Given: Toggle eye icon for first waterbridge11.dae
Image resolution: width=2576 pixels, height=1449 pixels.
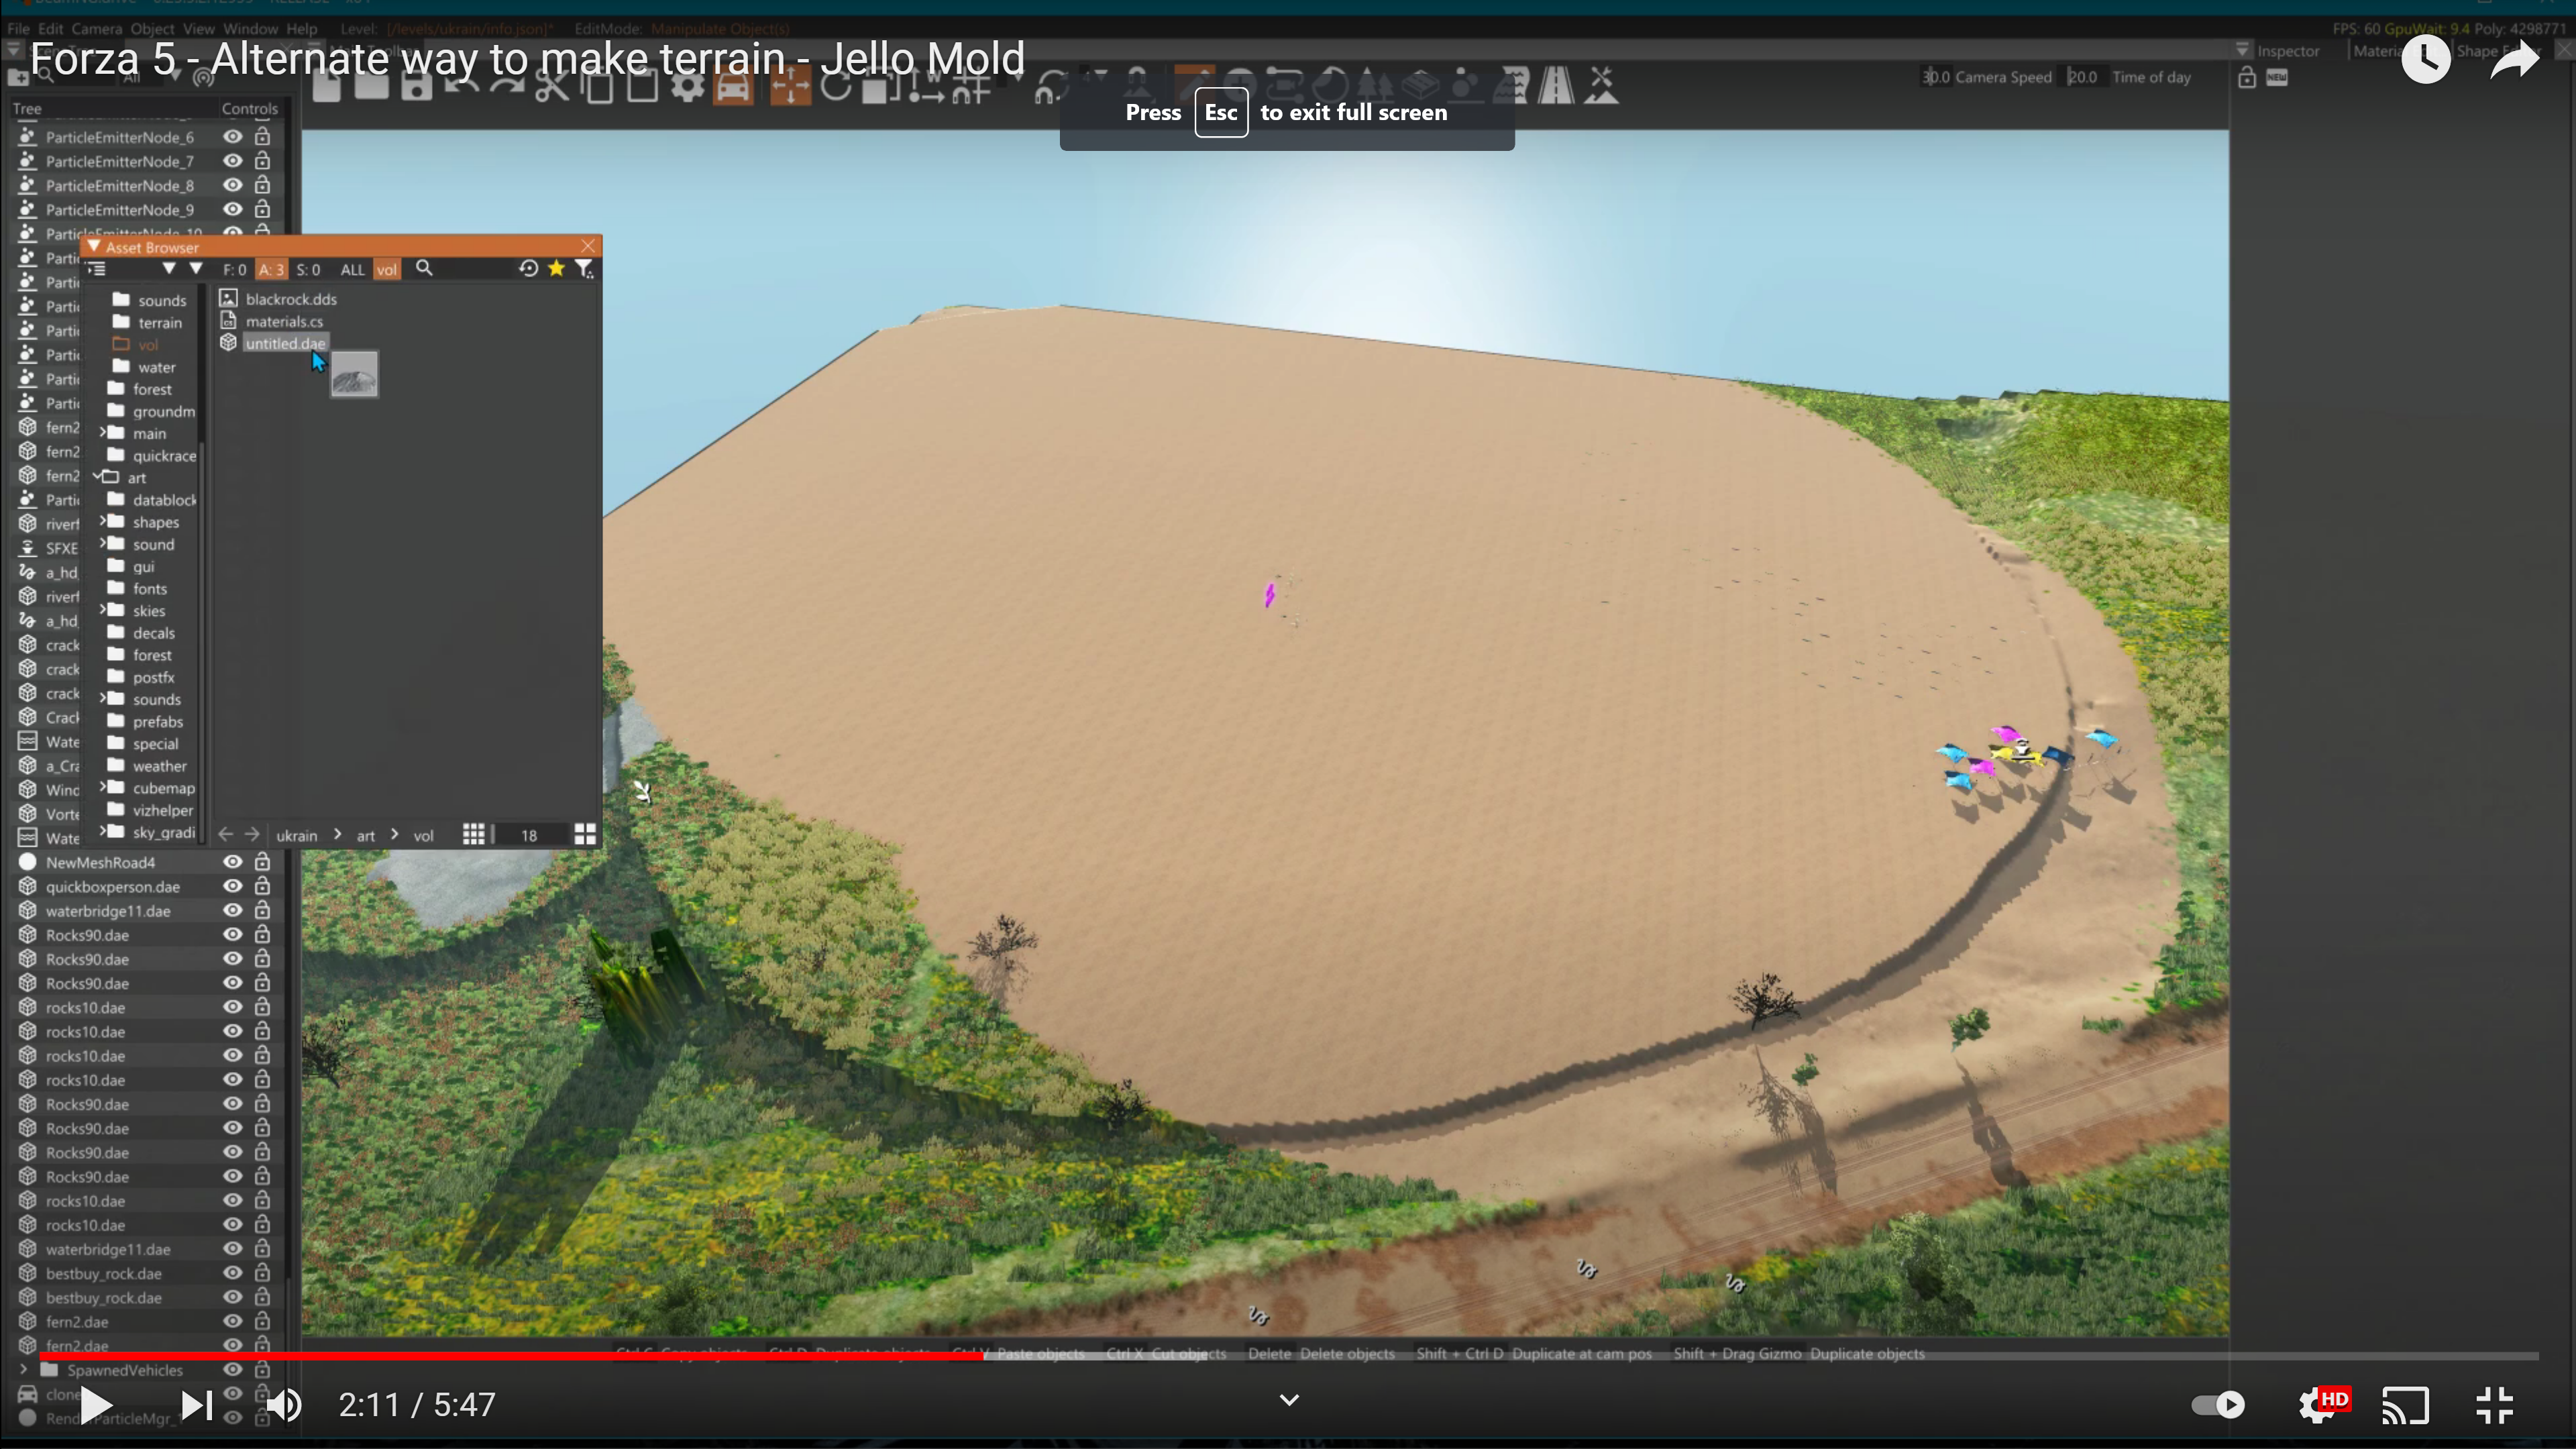Looking at the screenshot, I should pos(233,910).
